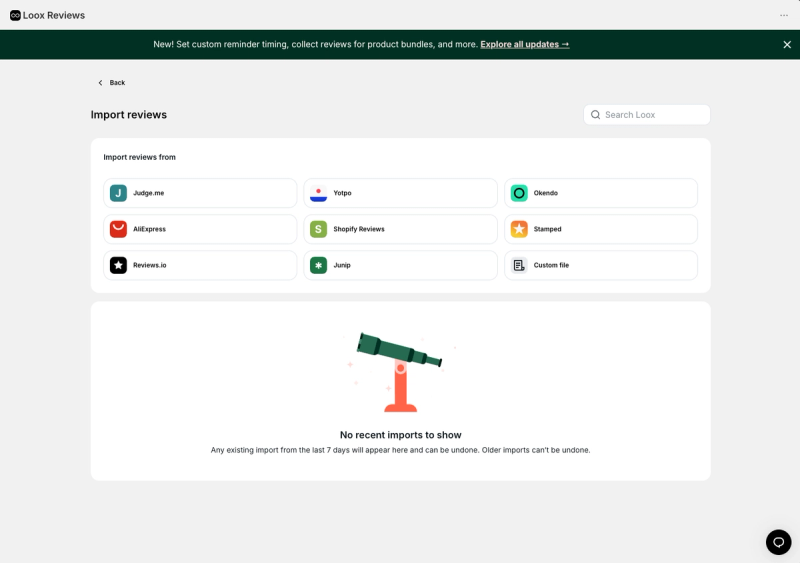
Task: Click the Shopify Reviews label
Action: [x=359, y=229]
